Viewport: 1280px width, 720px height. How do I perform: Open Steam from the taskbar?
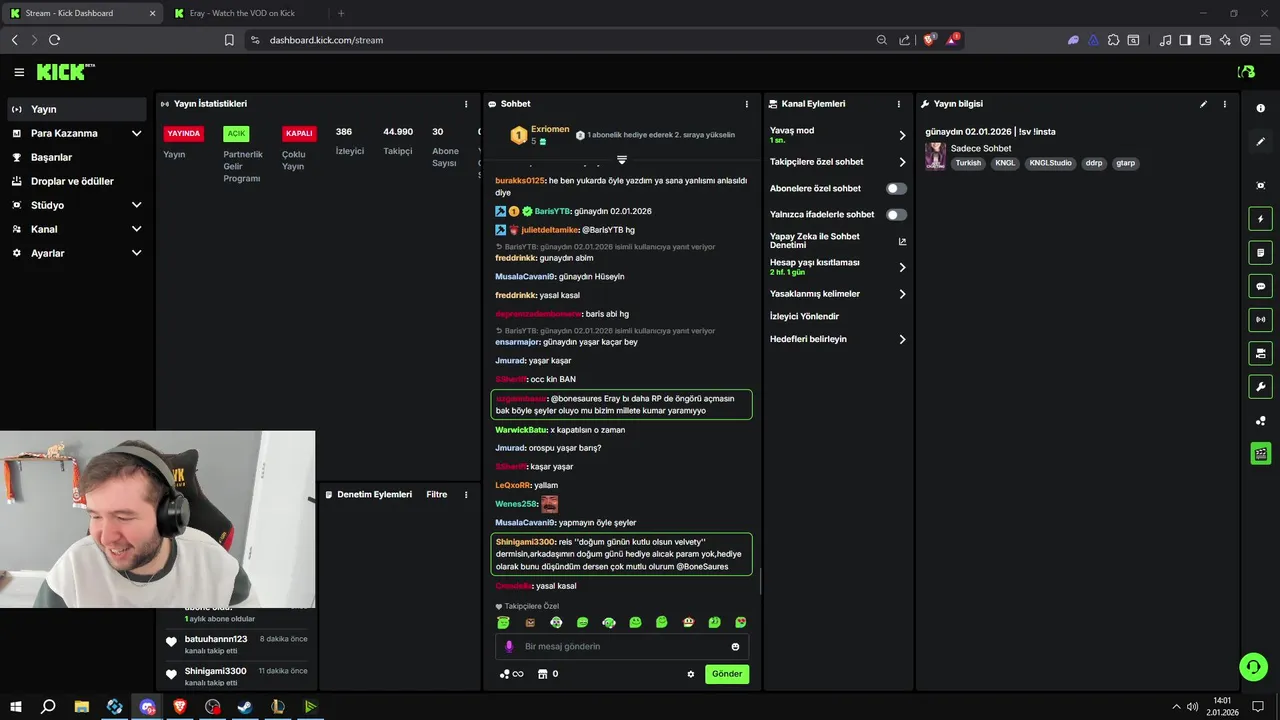click(x=245, y=706)
